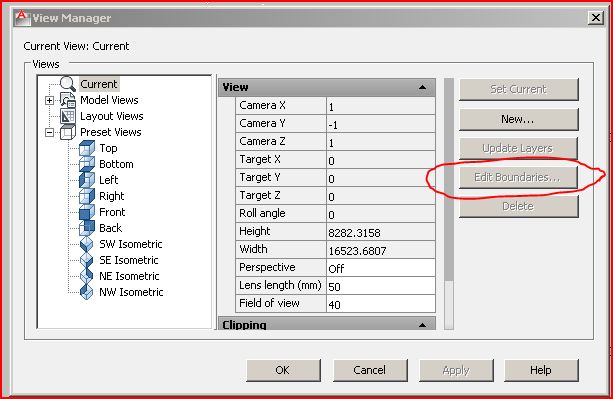Click the Apply button

[x=456, y=370]
